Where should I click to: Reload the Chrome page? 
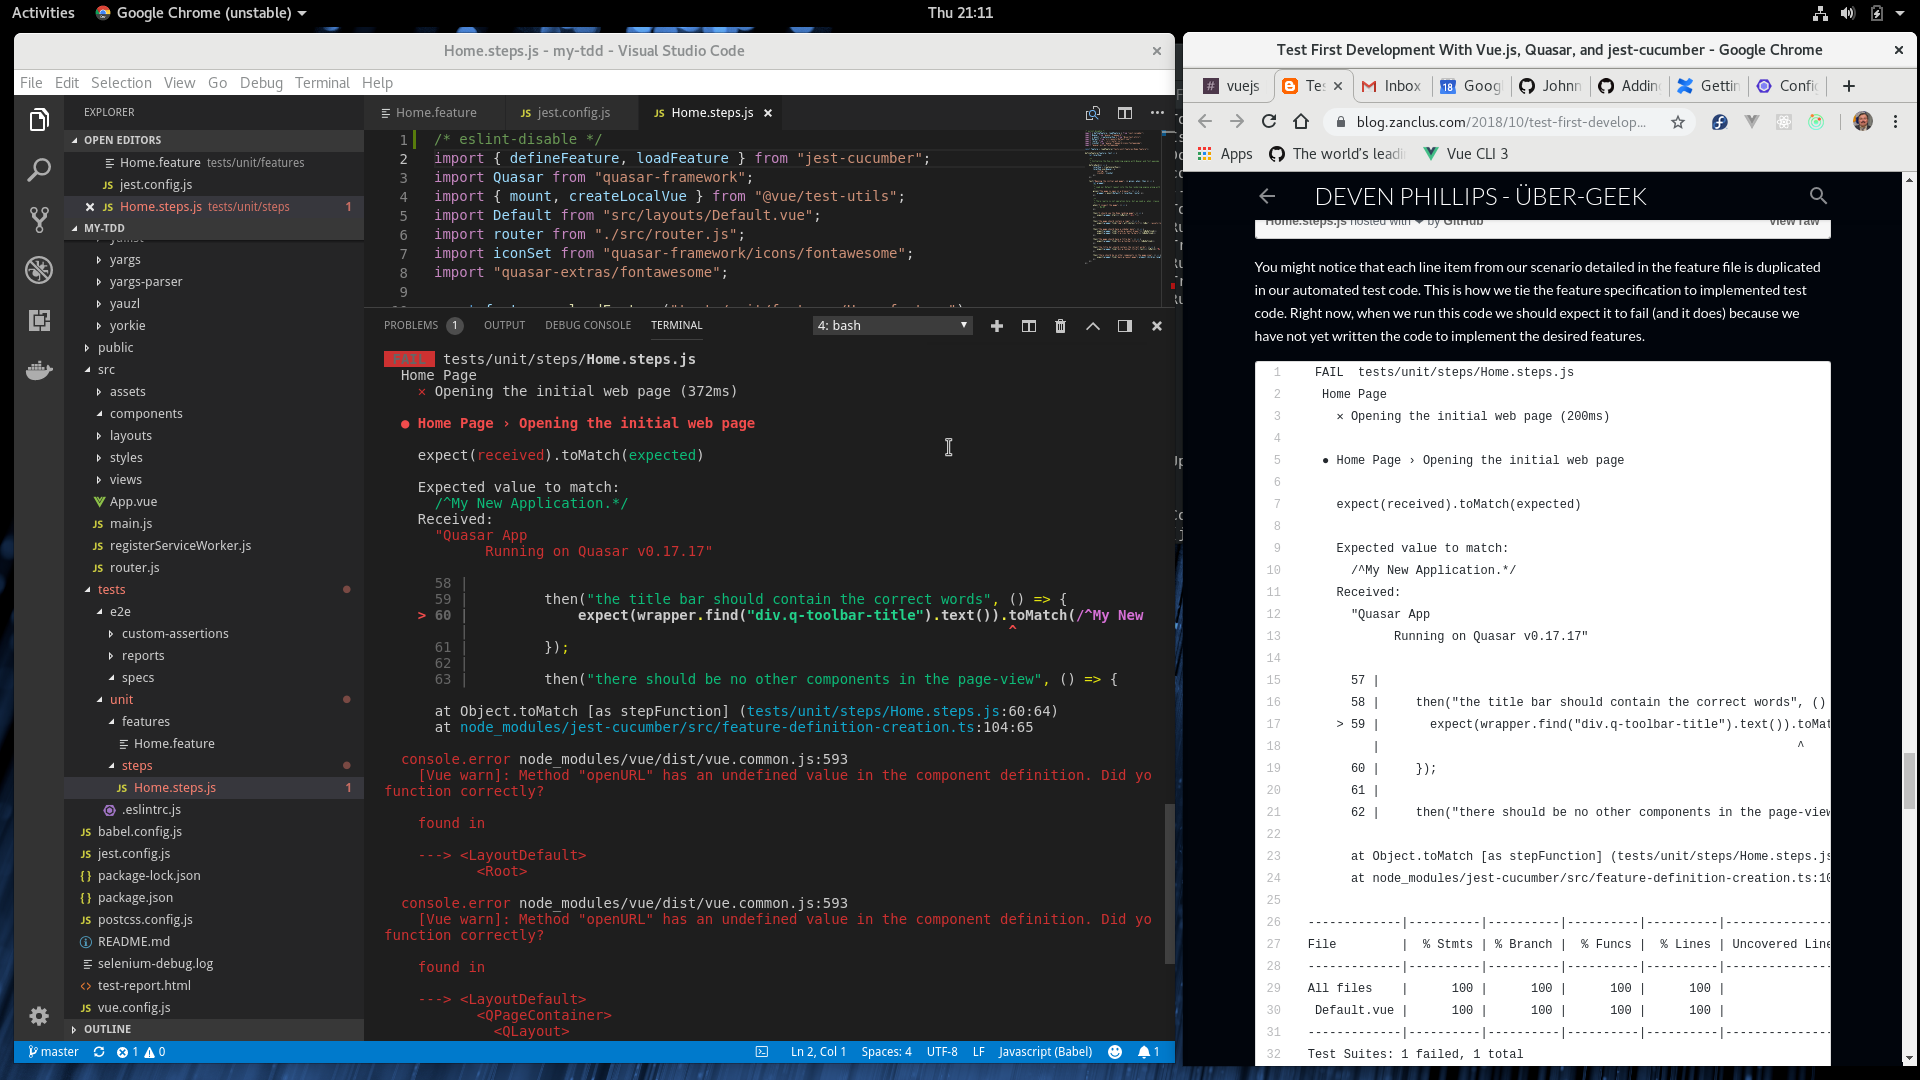(x=1268, y=122)
